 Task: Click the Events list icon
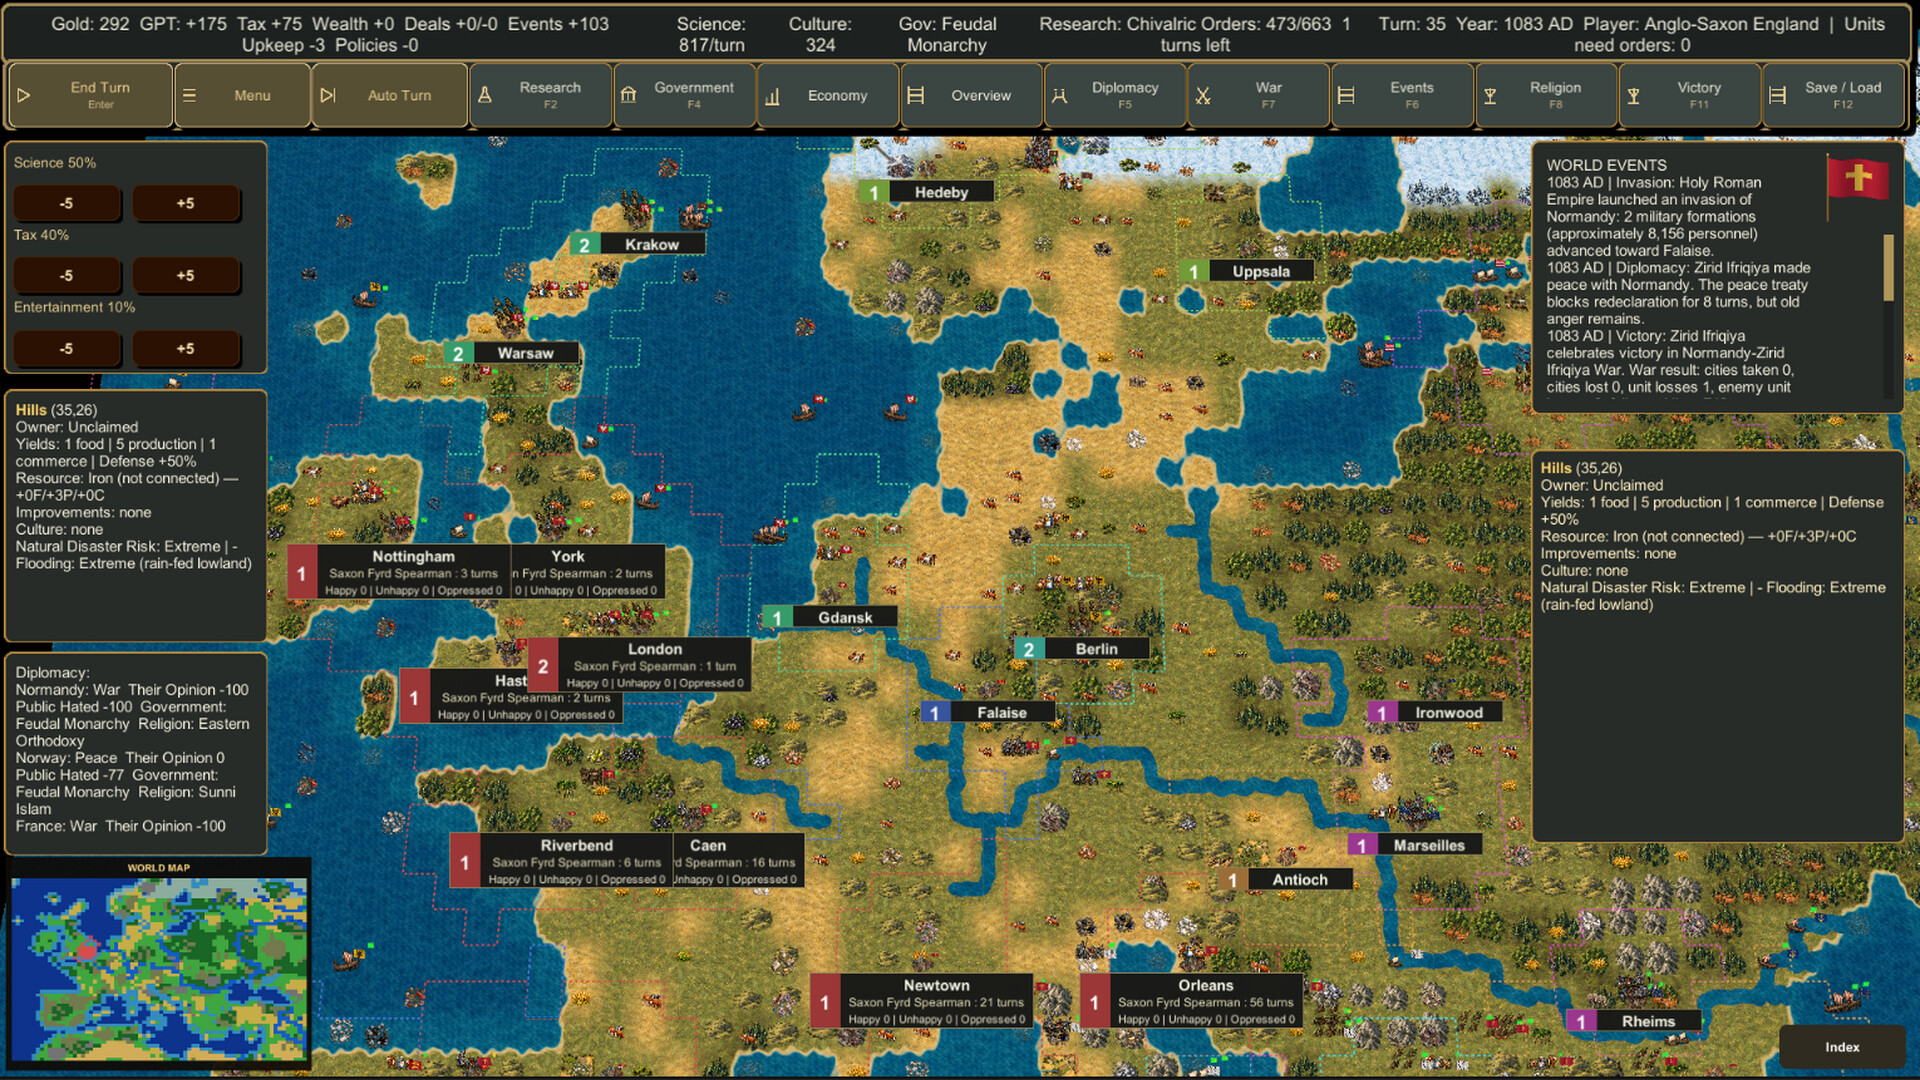pos(1346,96)
